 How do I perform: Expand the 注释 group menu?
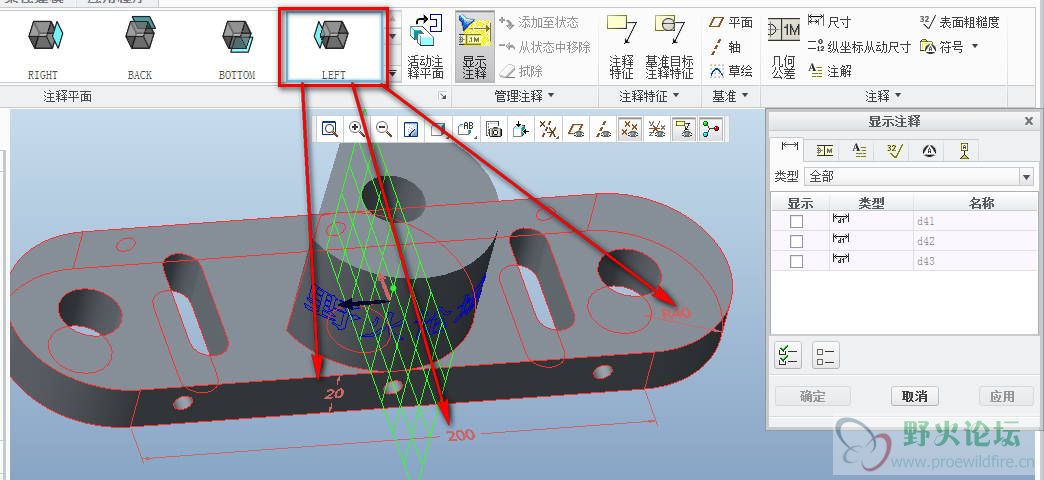click(884, 97)
